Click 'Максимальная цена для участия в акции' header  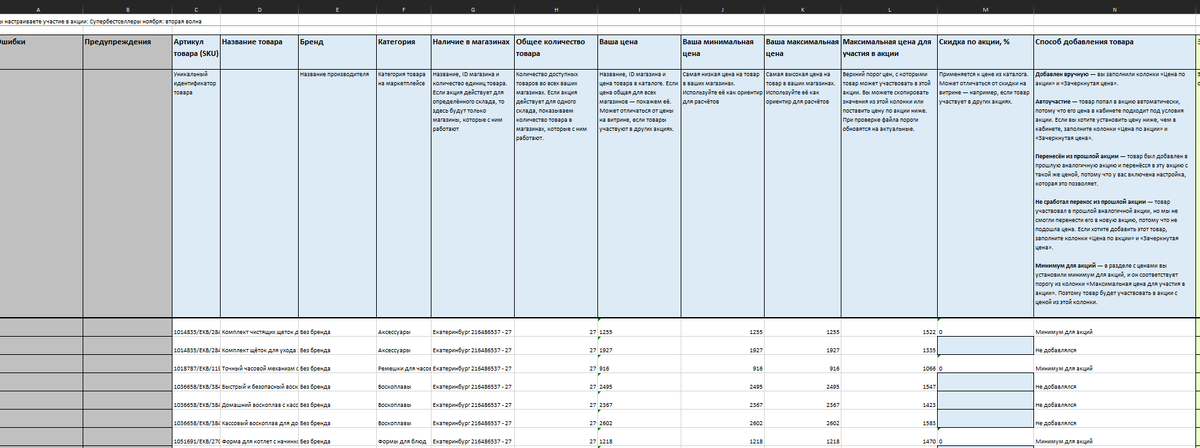point(889,50)
